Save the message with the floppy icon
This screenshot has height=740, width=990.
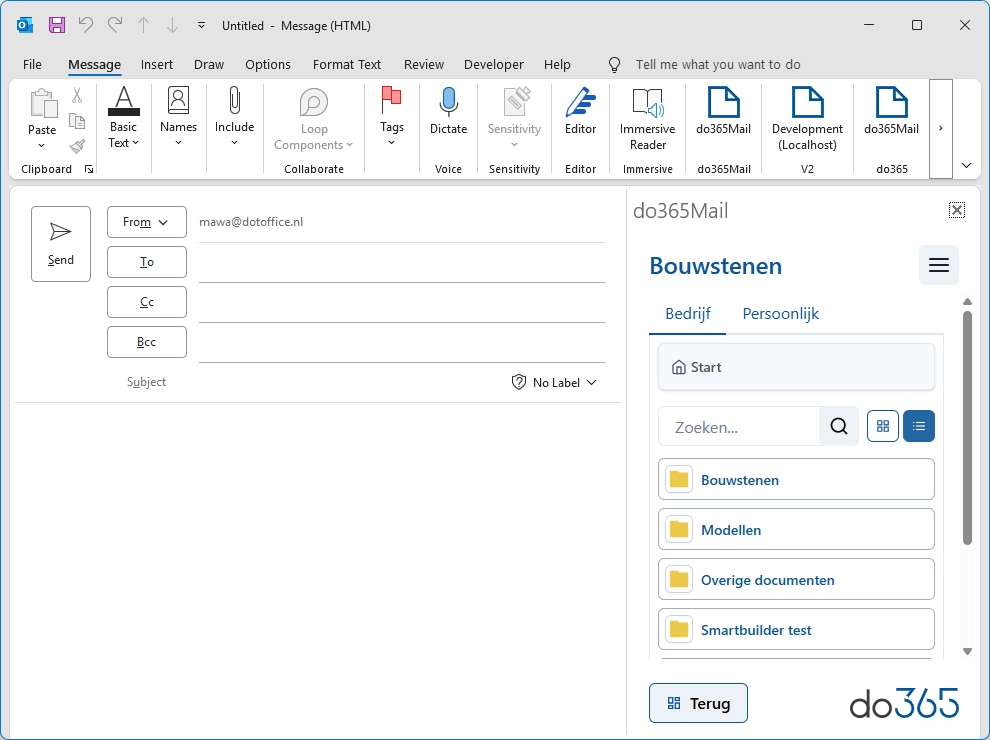57,25
